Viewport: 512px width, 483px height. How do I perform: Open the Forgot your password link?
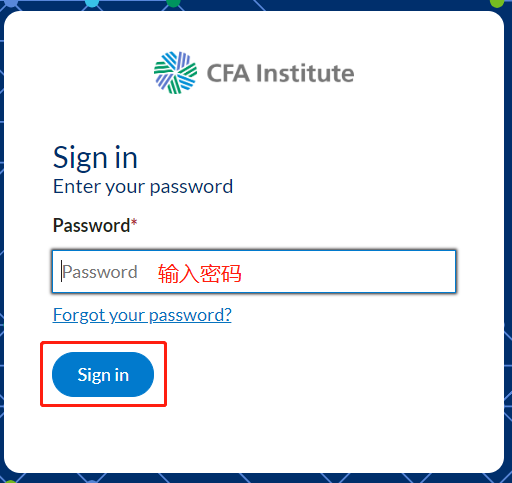(x=142, y=315)
